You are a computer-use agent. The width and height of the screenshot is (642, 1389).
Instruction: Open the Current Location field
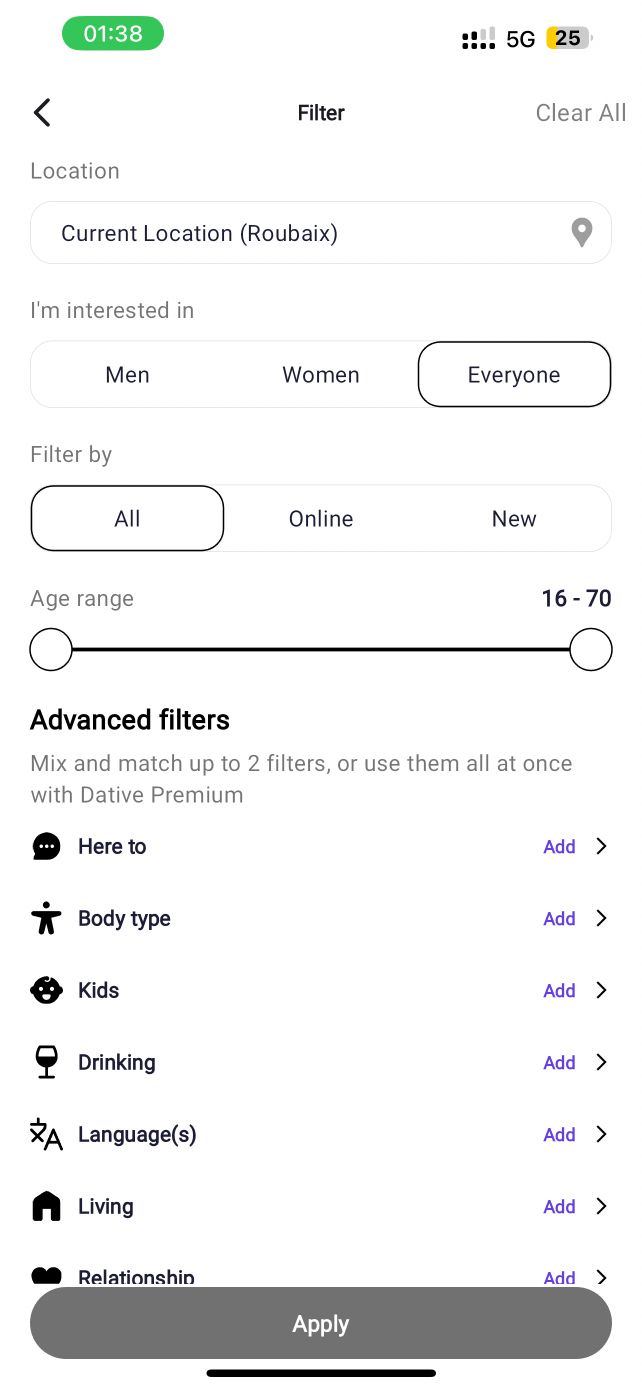[300, 233]
